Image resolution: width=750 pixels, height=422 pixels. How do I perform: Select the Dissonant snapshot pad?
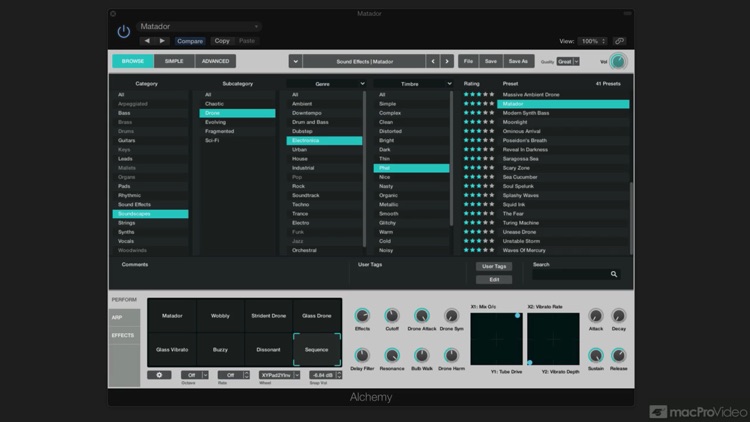pyautogui.click(x=268, y=350)
